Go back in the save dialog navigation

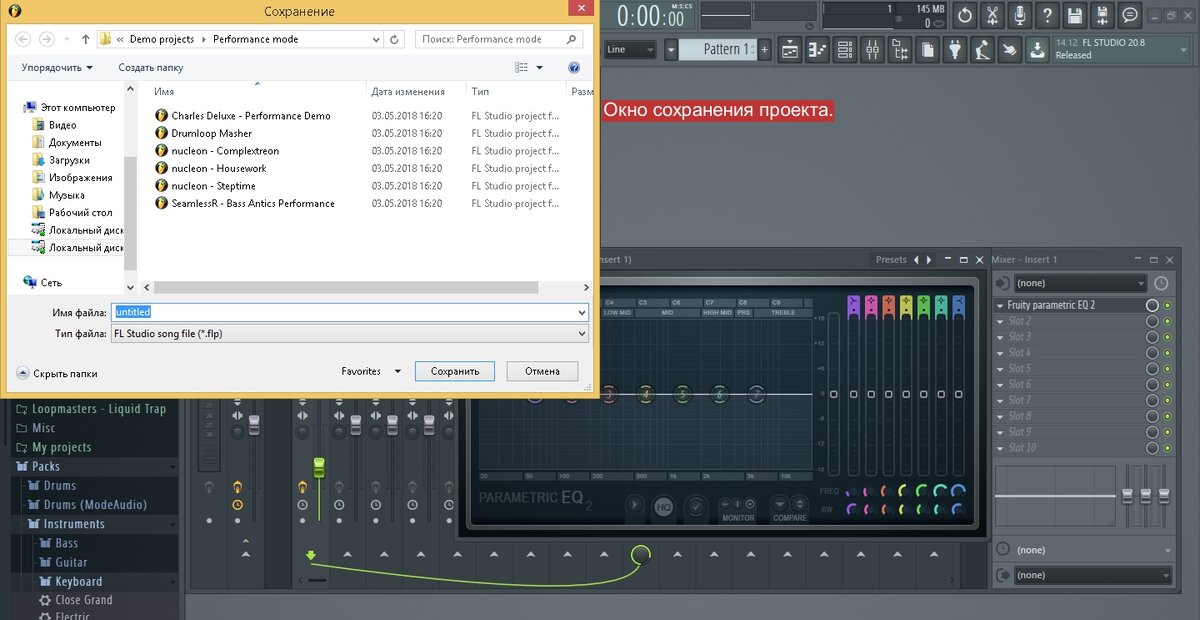[x=21, y=39]
